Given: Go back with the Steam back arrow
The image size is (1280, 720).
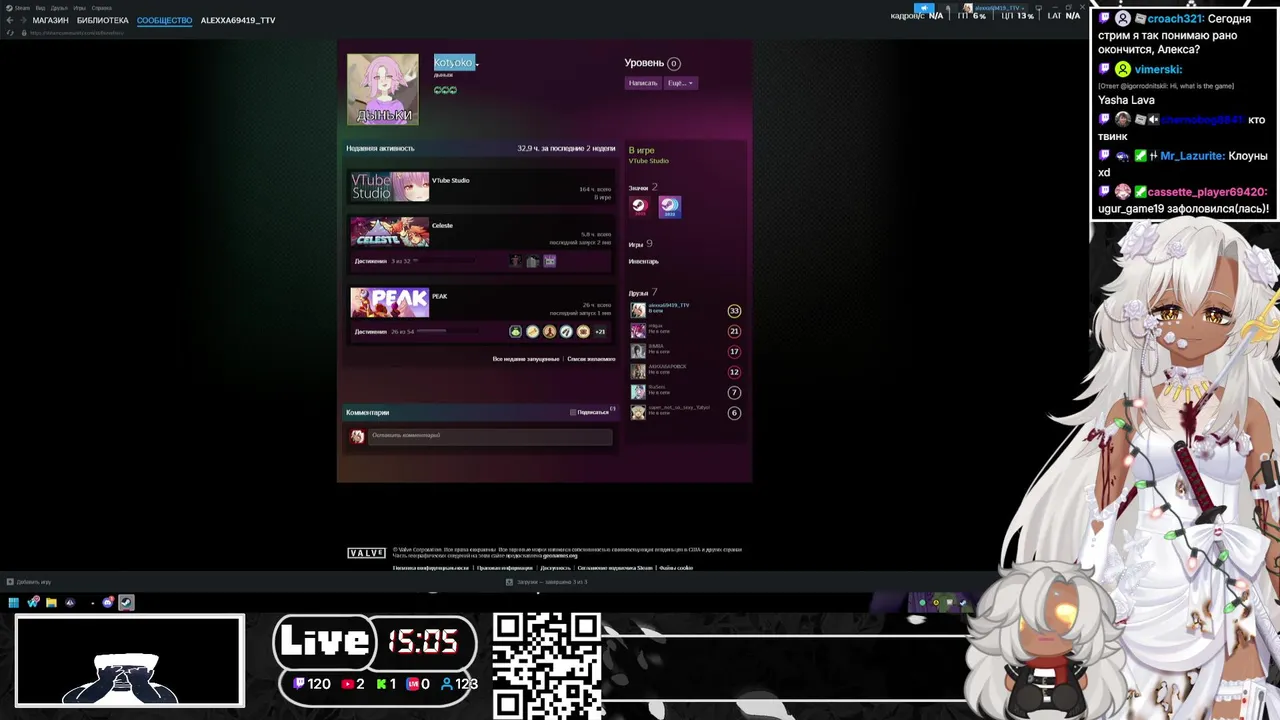Looking at the screenshot, I should coord(10,20).
